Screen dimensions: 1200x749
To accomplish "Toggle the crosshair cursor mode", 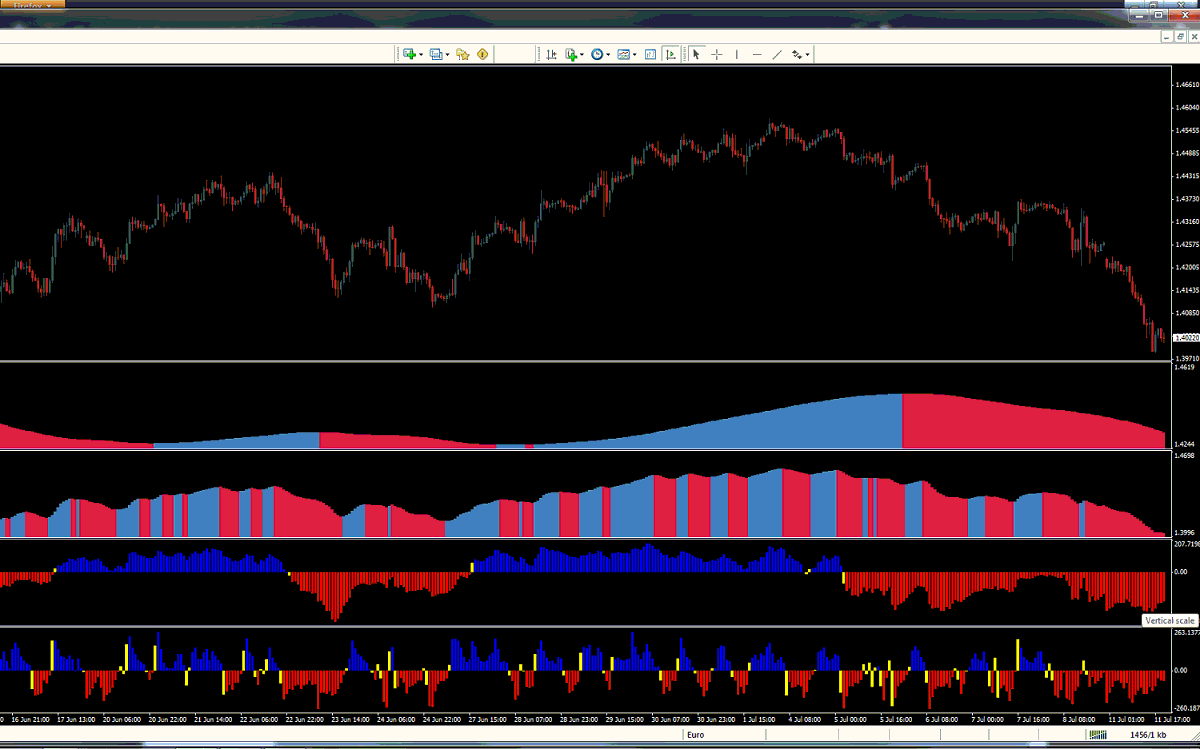I will coord(717,54).
